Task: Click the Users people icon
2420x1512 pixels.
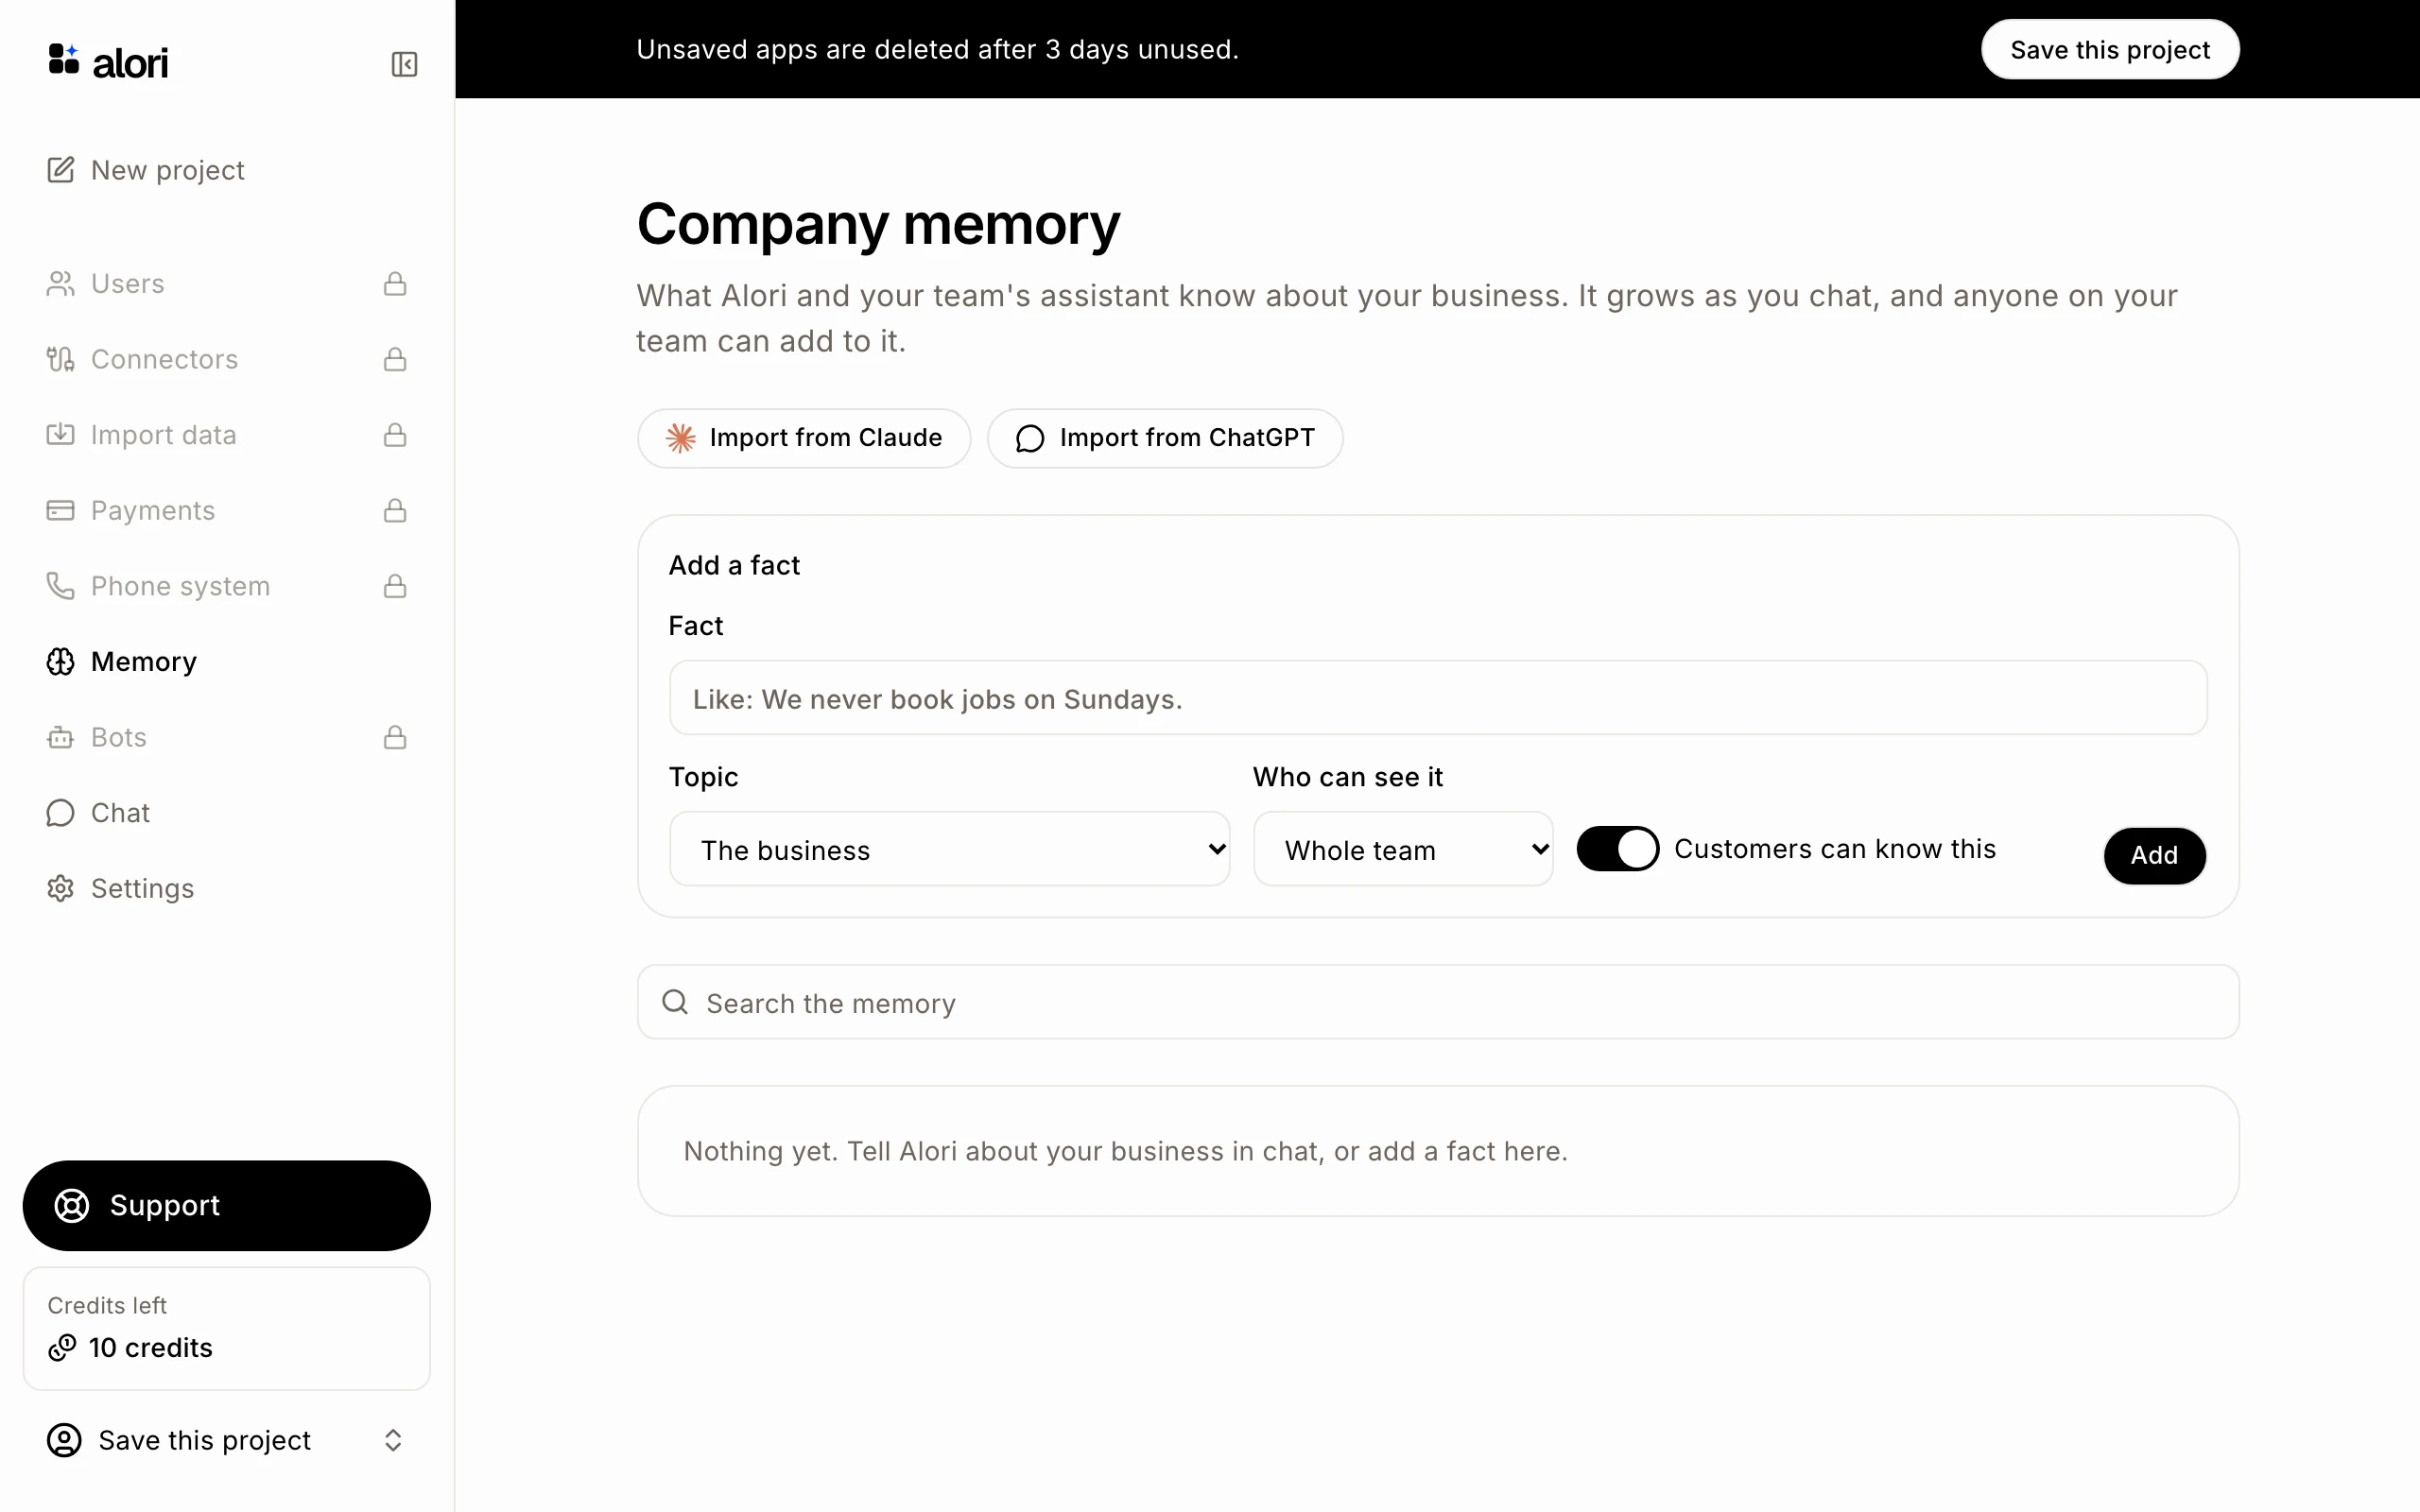Action: [x=61, y=284]
